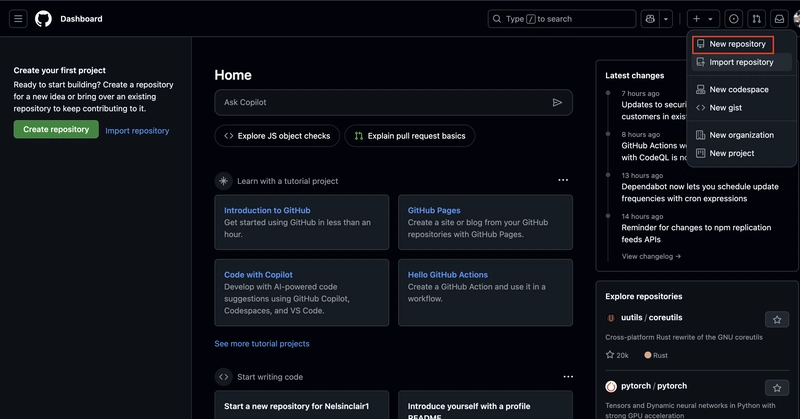Click the Dashboard title in the header
800x419 pixels.
pos(81,19)
